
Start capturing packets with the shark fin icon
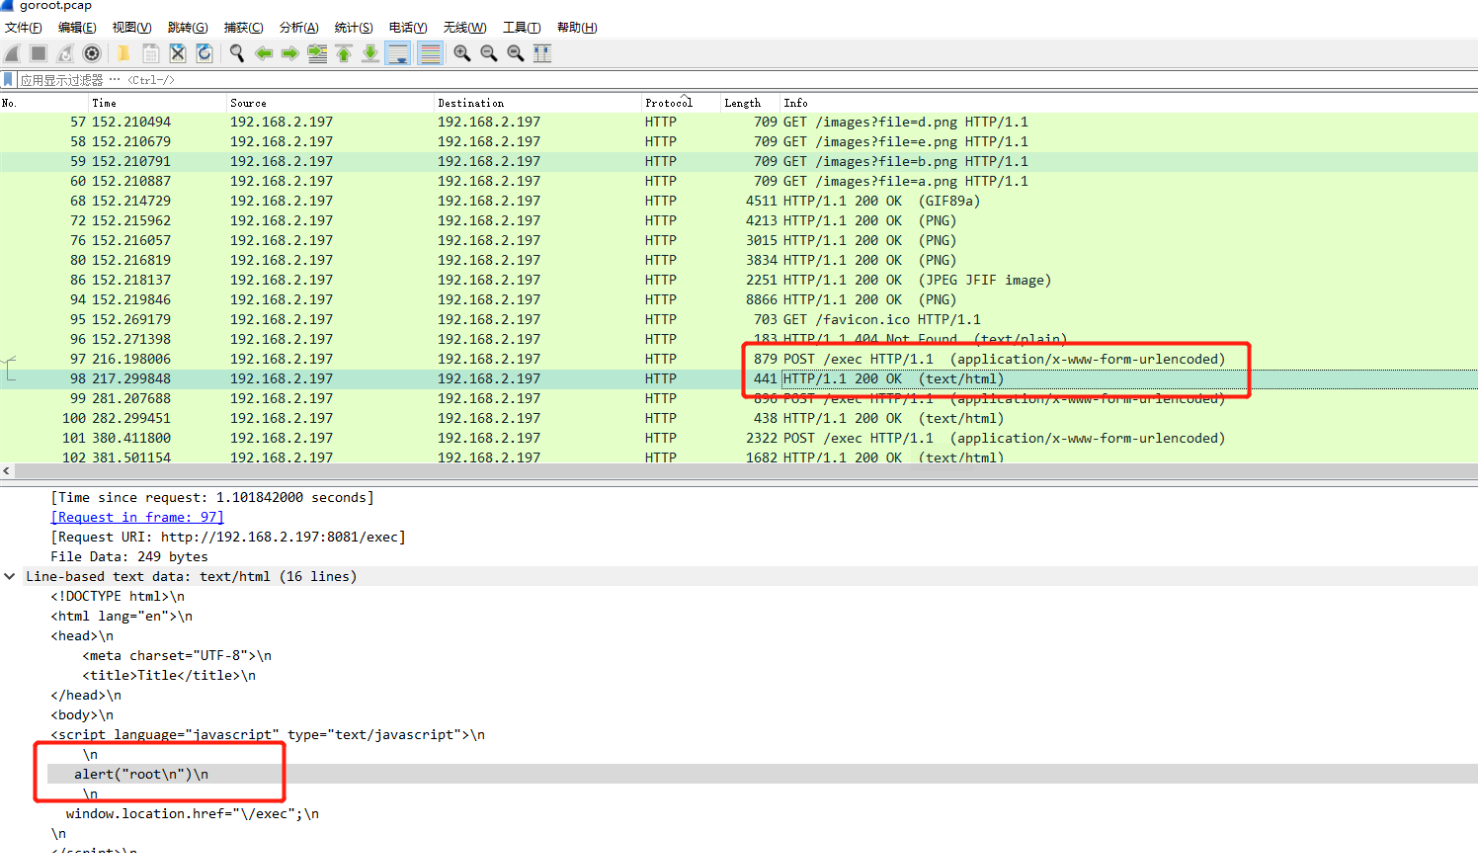point(13,53)
